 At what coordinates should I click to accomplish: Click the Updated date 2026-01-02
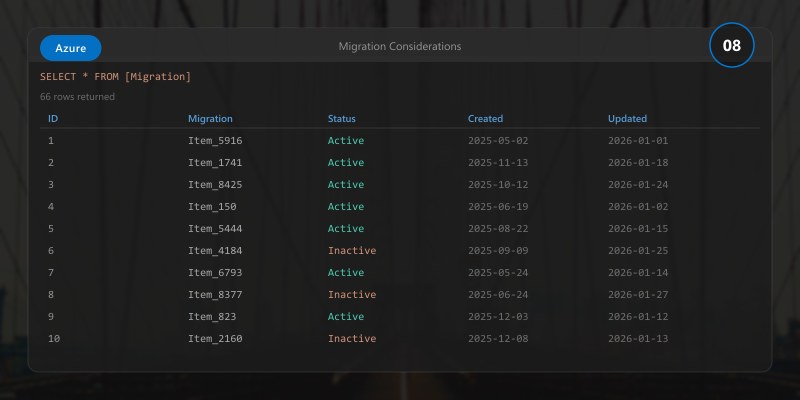tap(638, 206)
